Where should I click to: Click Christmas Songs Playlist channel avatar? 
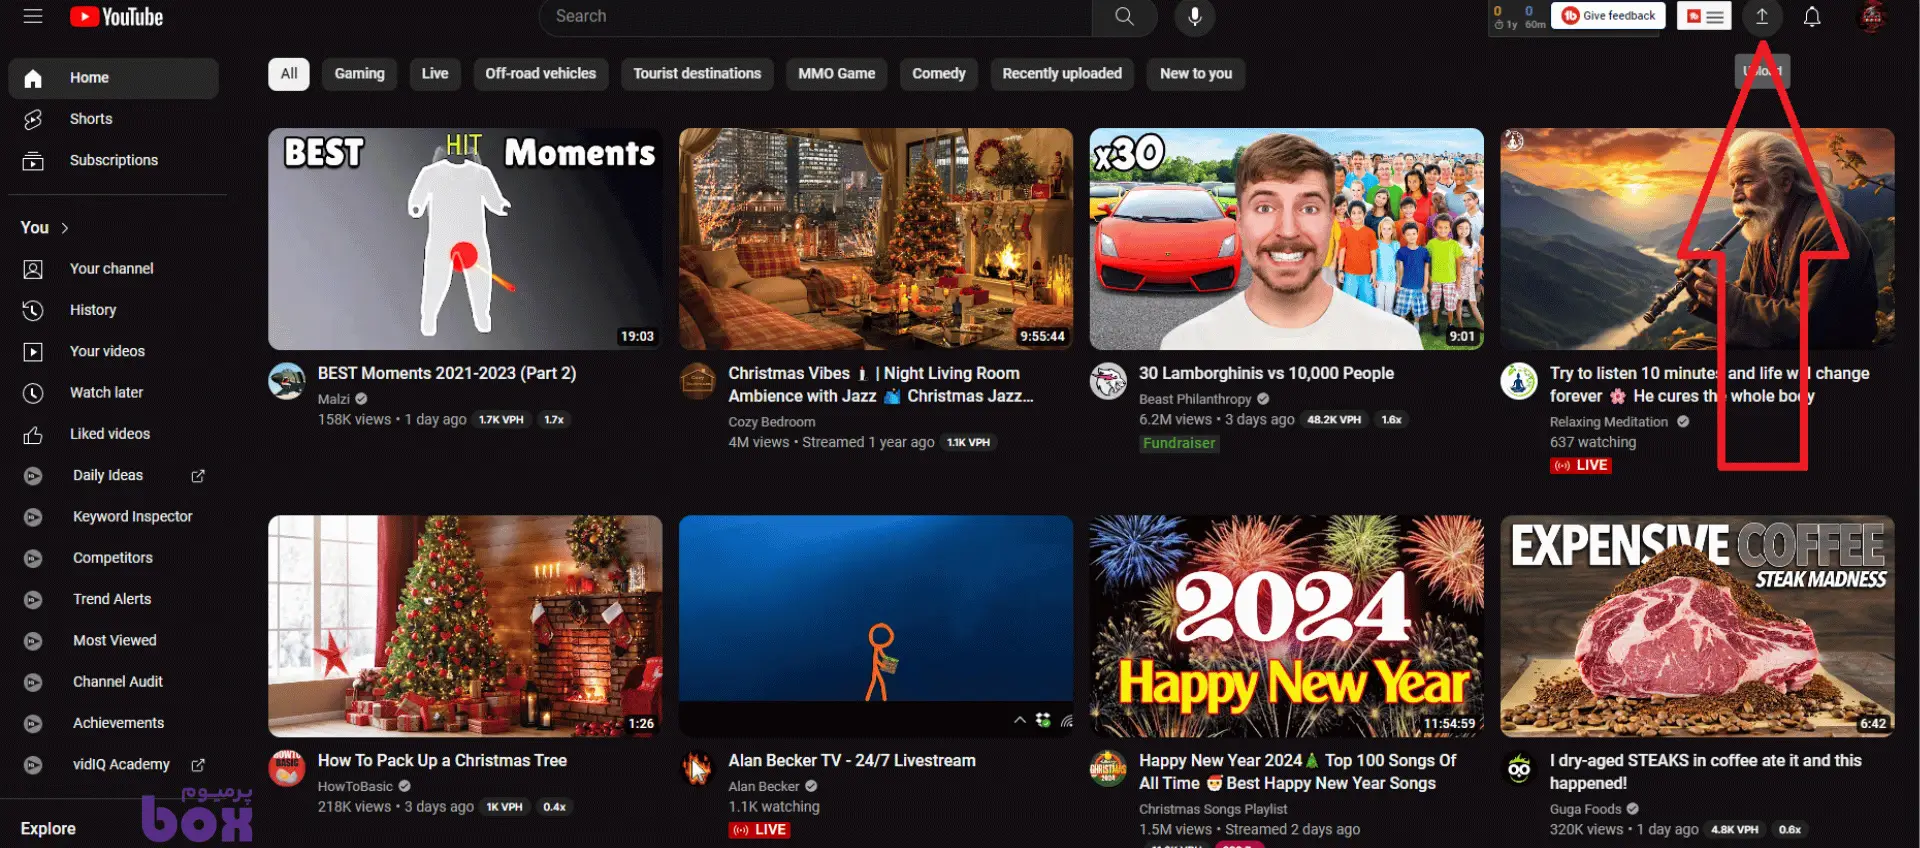(1108, 769)
